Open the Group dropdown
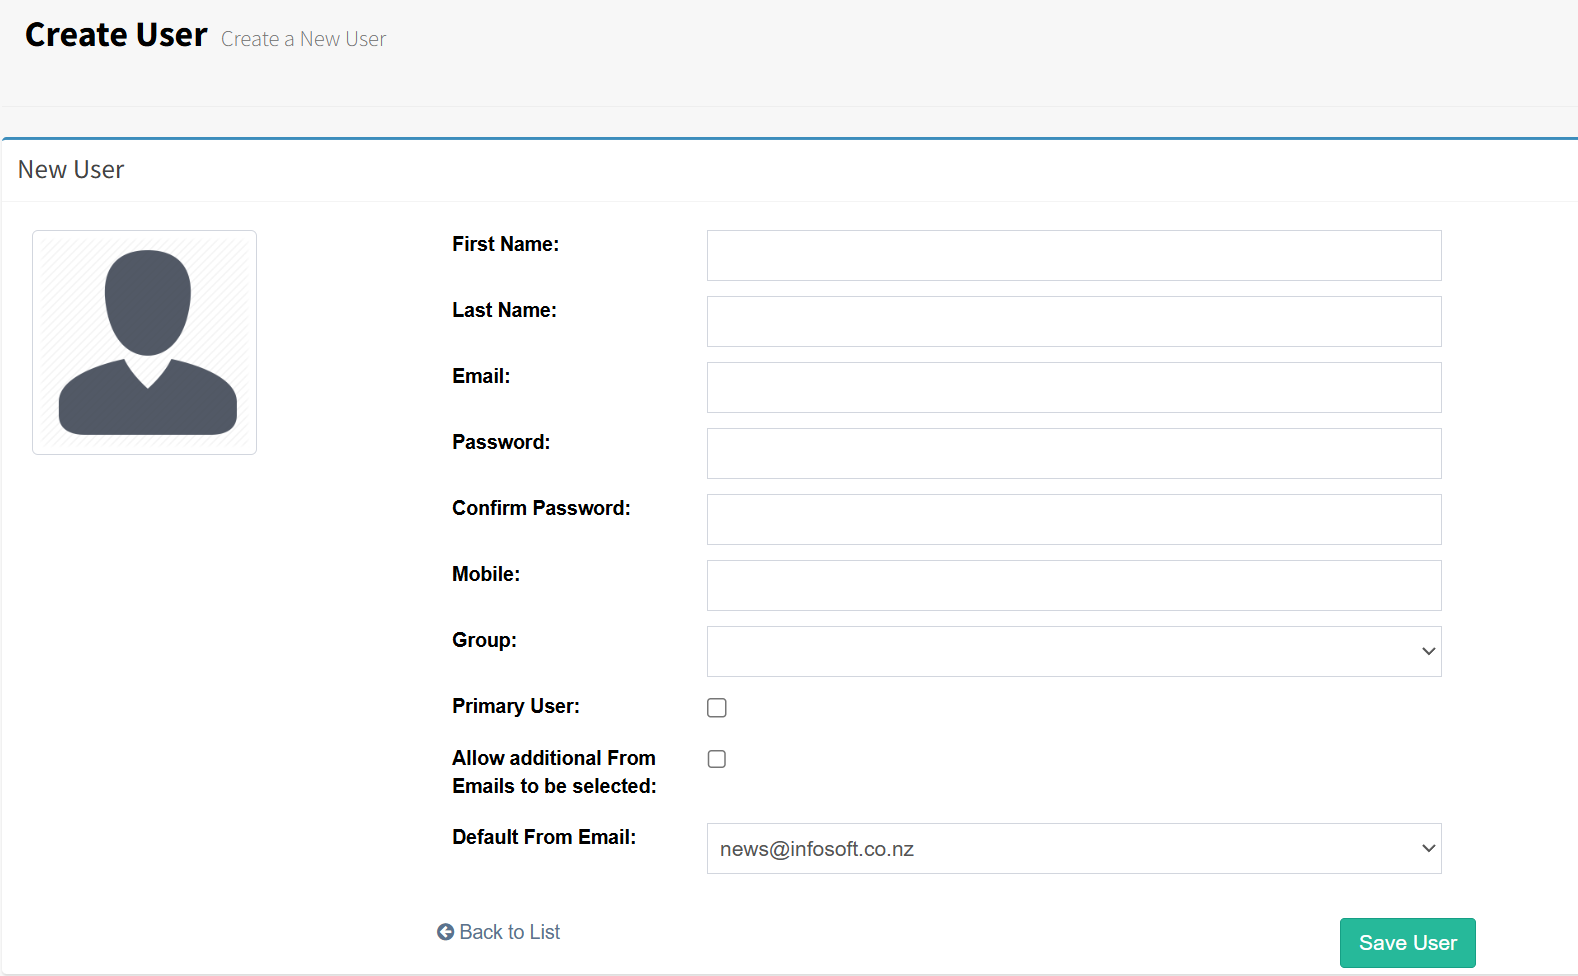This screenshot has width=1578, height=976. point(1074,651)
